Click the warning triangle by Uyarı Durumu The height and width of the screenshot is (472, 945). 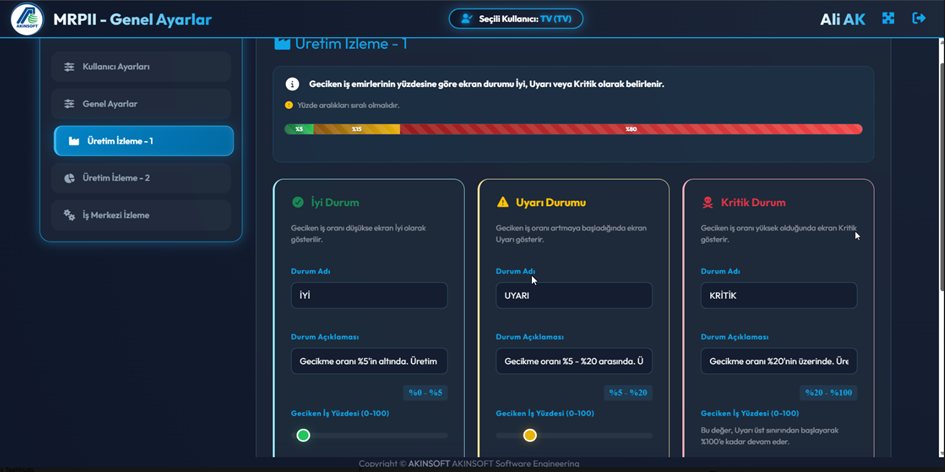click(x=503, y=202)
